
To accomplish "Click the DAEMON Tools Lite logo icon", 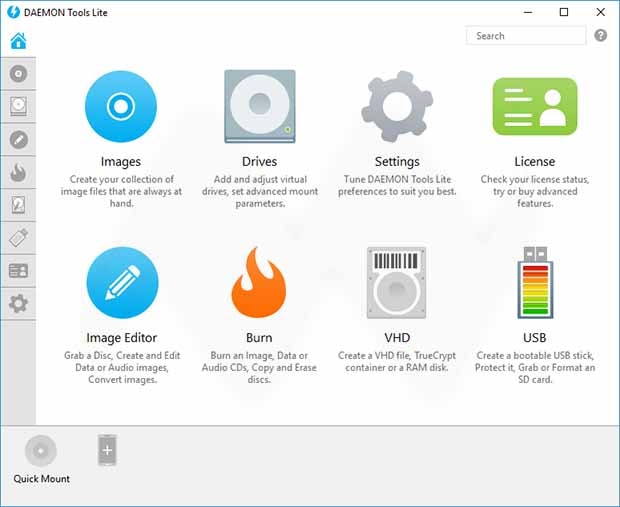I will pos(13,12).
